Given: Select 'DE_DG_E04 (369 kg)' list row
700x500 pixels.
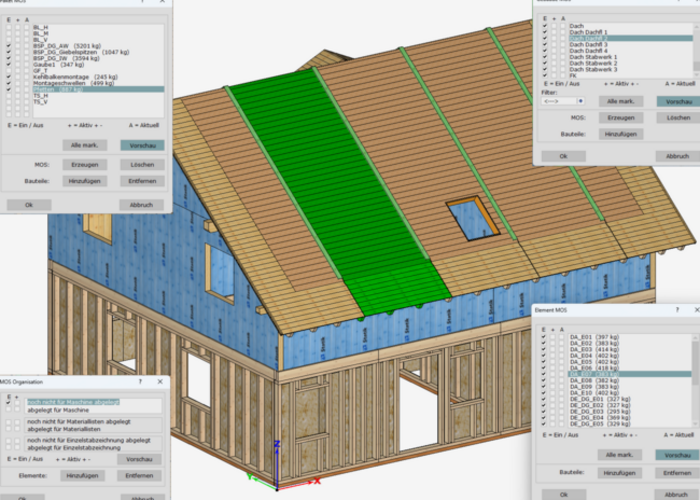Looking at the screenshot, I should click(x=630, y=418).
